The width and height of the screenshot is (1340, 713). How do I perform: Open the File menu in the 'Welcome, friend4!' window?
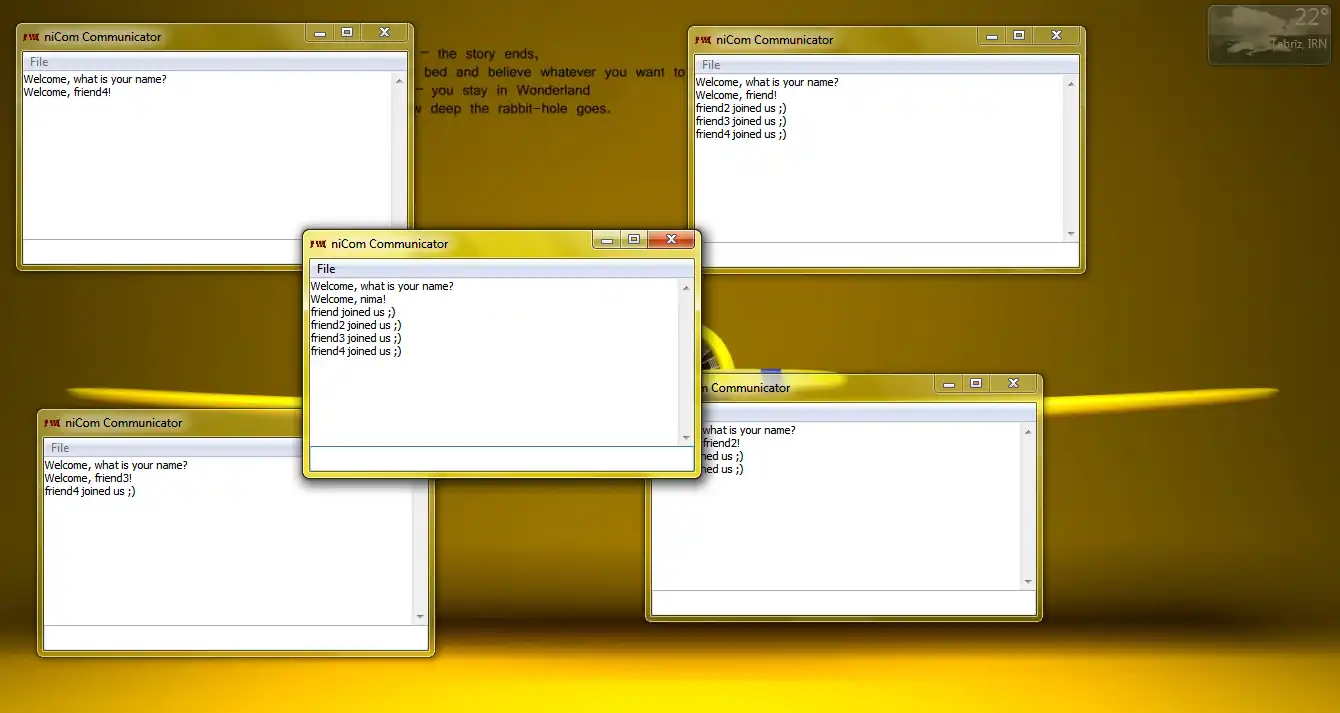(39, 62)
